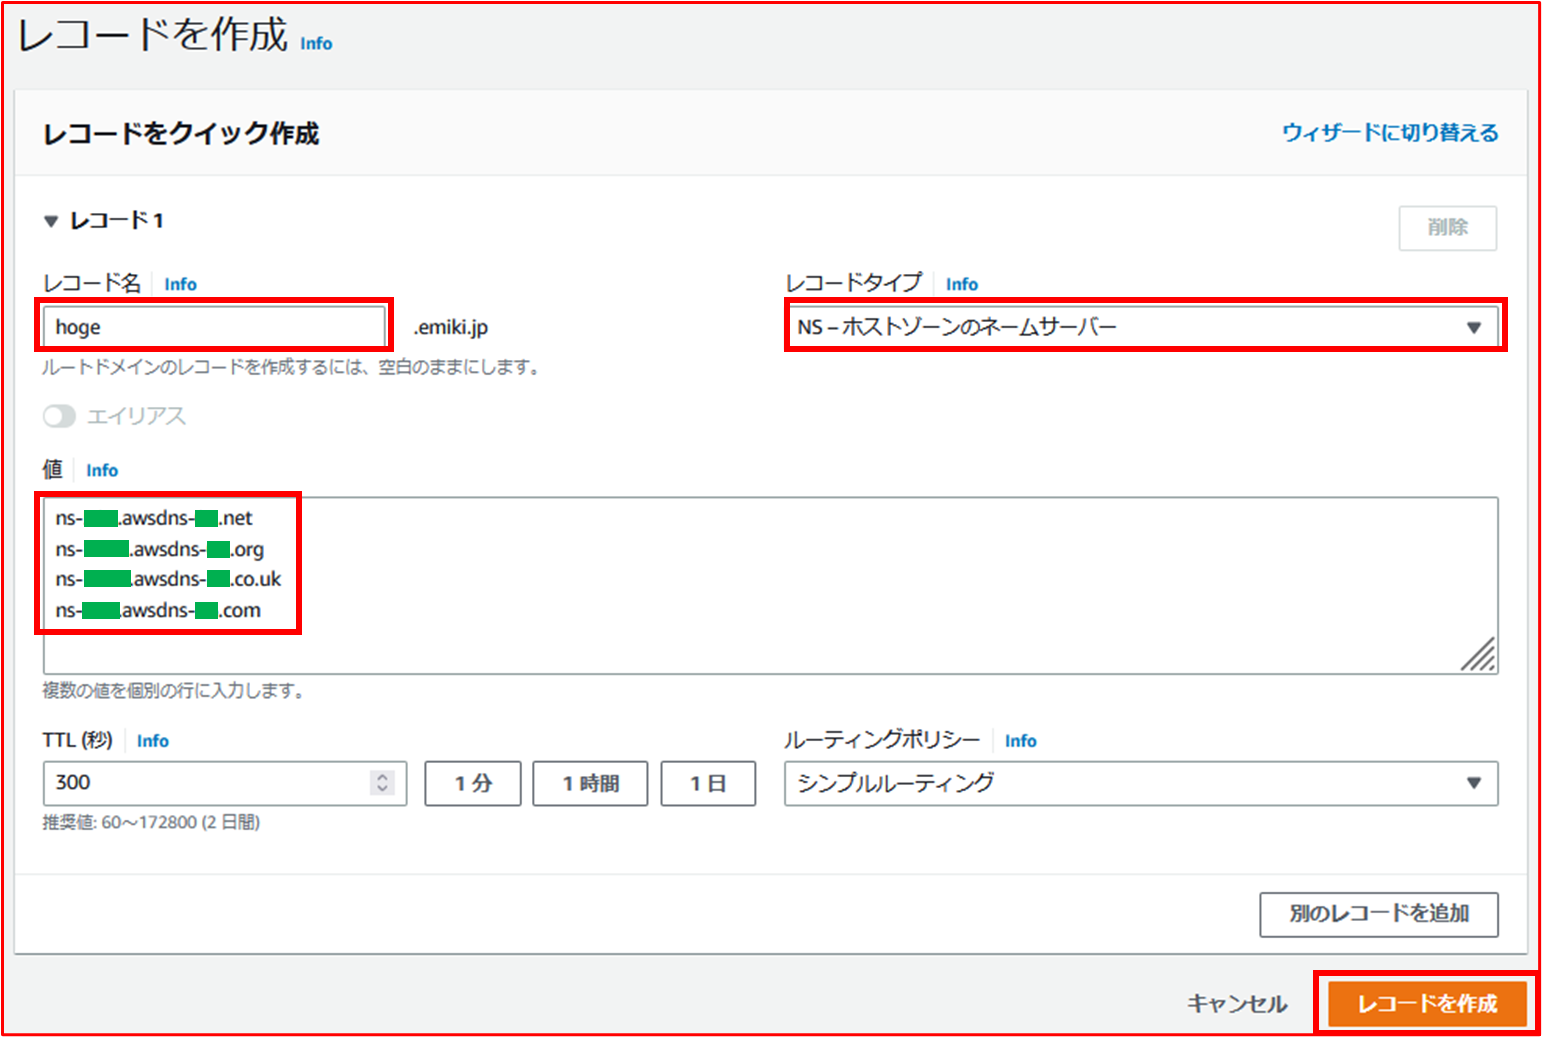Grab the textarea resize handle

(x=1479, y=655)
